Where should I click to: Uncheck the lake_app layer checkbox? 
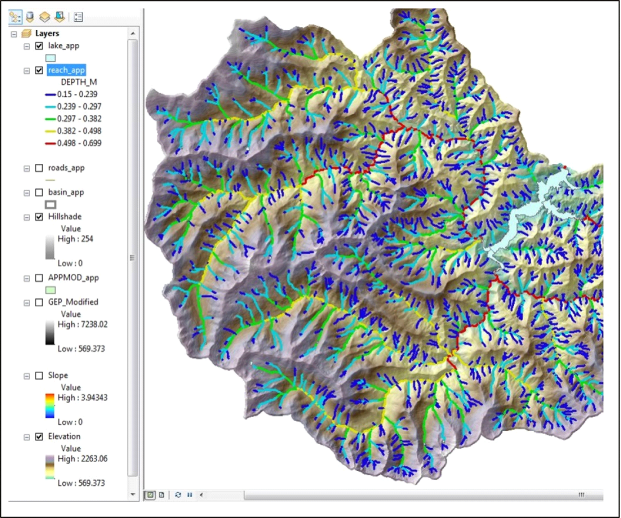pos(39,46)
